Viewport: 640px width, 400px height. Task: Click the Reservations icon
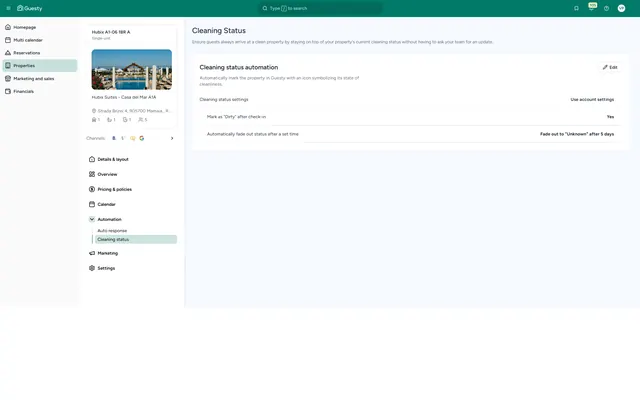(8, 53)
